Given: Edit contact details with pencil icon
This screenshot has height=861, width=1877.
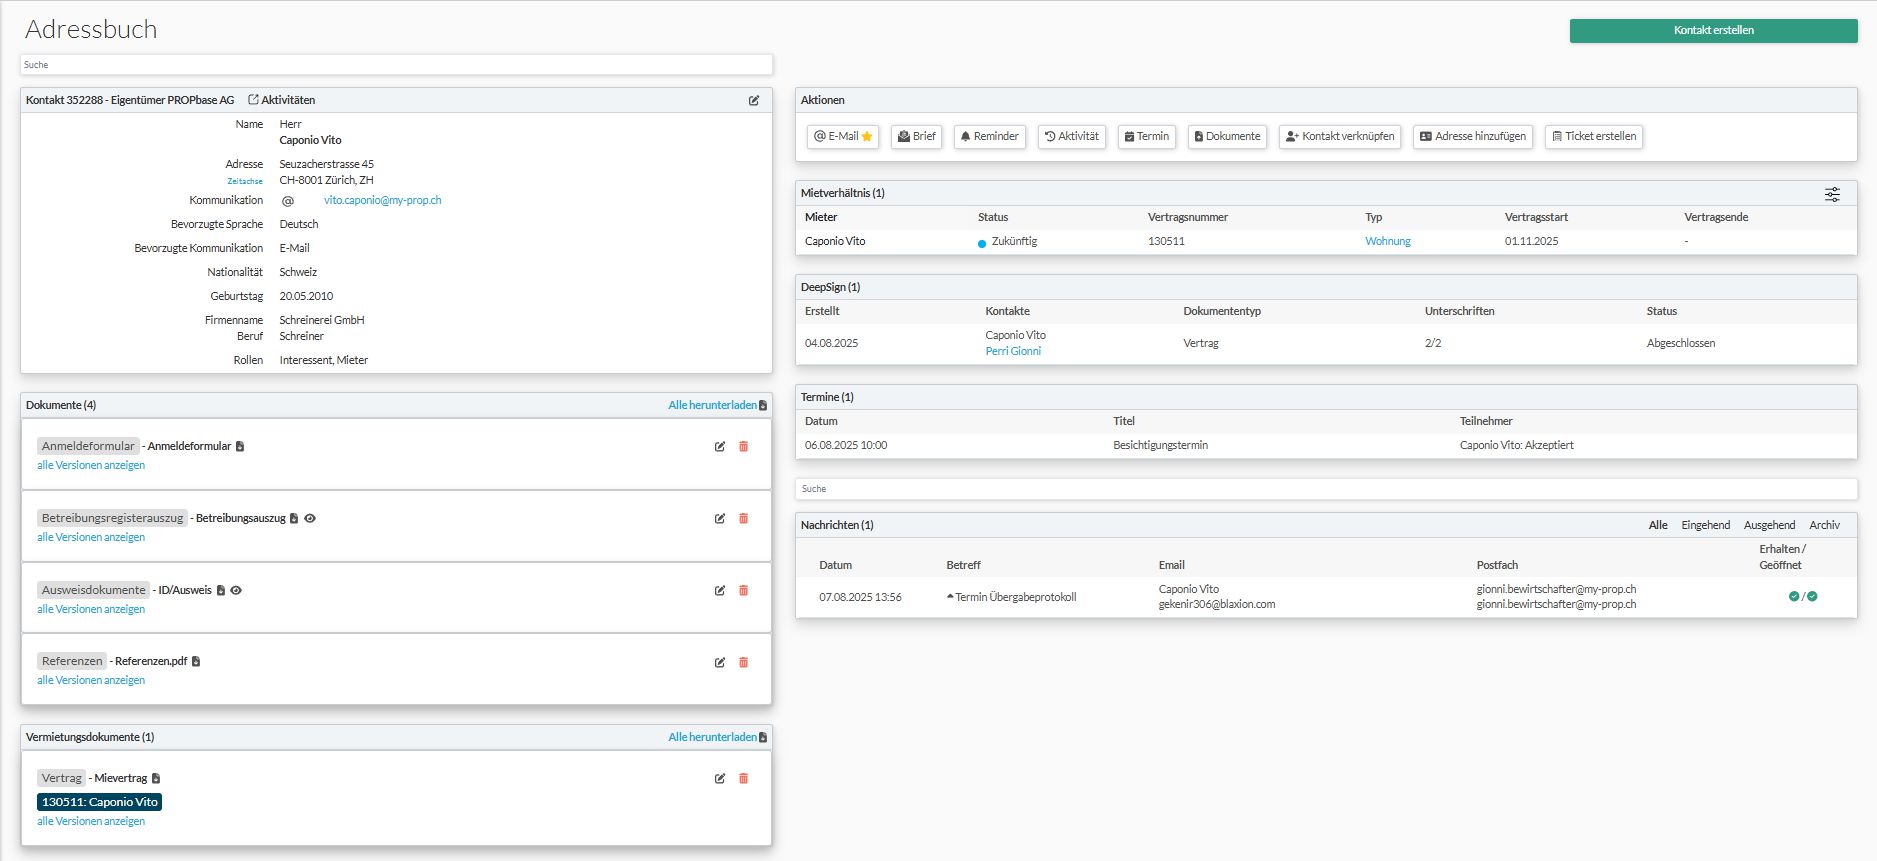Looking at the screenshot, I should coord(754,100).
